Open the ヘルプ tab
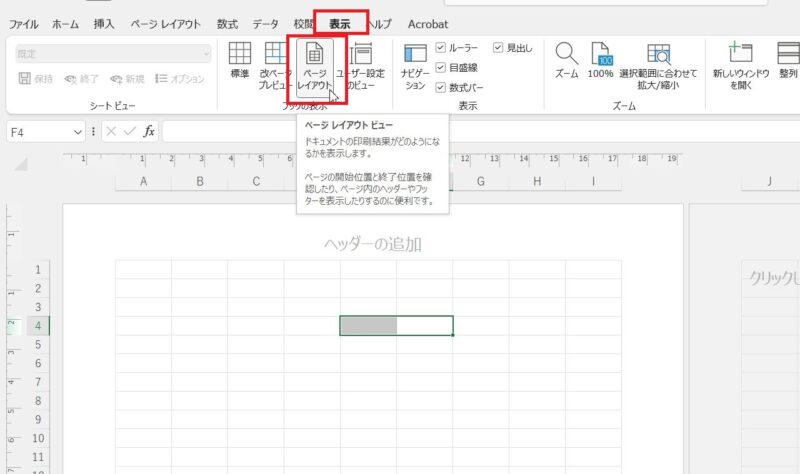The height and width of the screenshot is (474, 800). (380, 24)
